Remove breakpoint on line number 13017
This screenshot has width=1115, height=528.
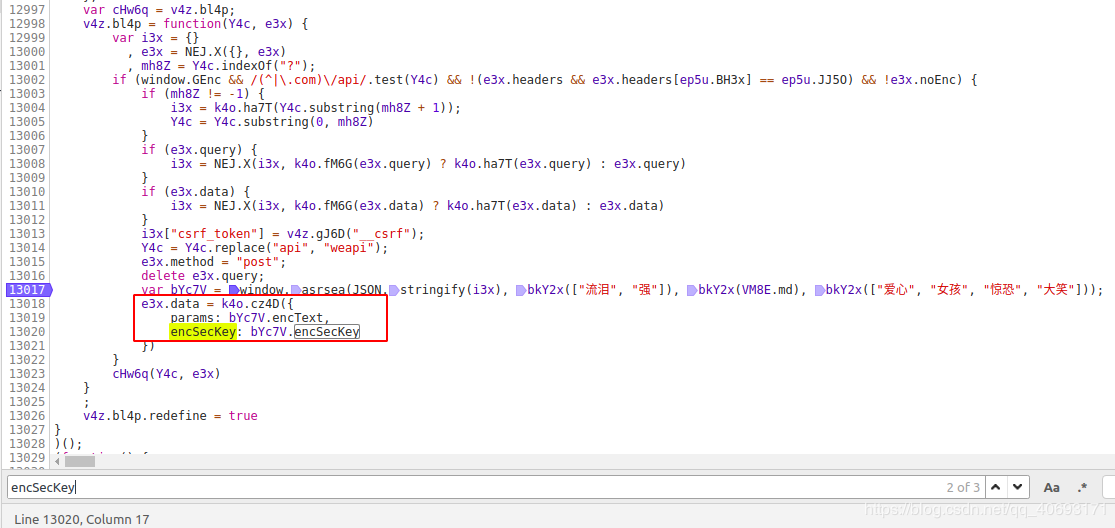coord(26,290)
